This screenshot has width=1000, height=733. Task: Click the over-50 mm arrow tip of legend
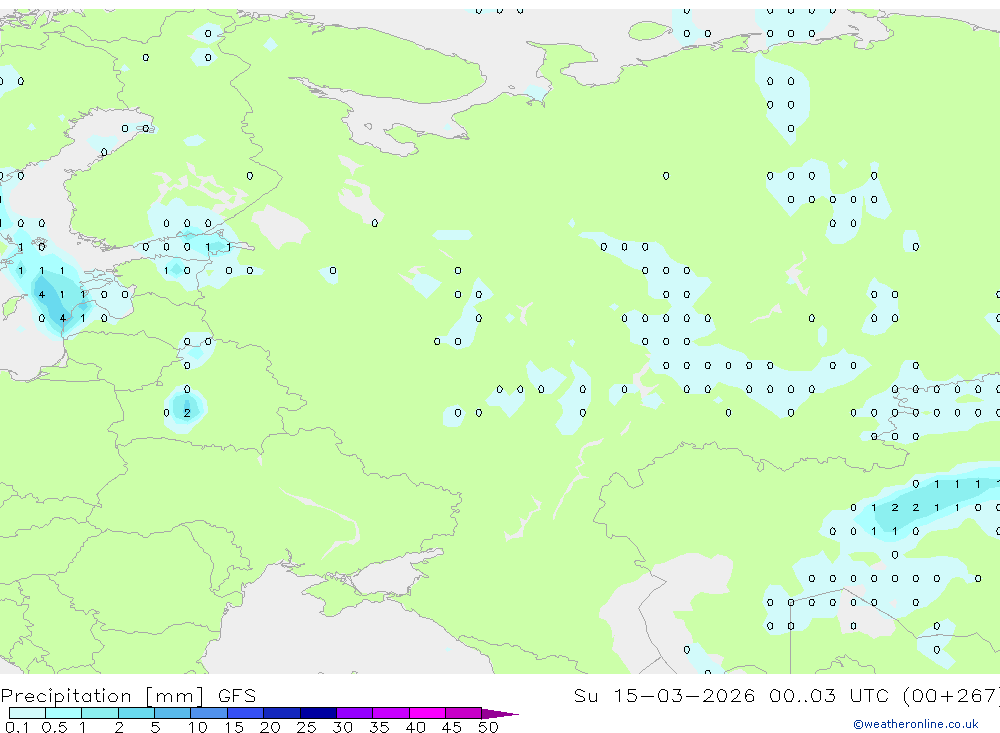(499, 713)
